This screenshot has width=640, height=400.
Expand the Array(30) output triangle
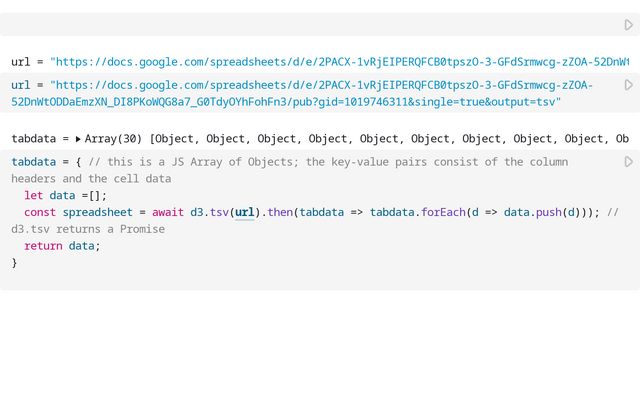(79, 139)
